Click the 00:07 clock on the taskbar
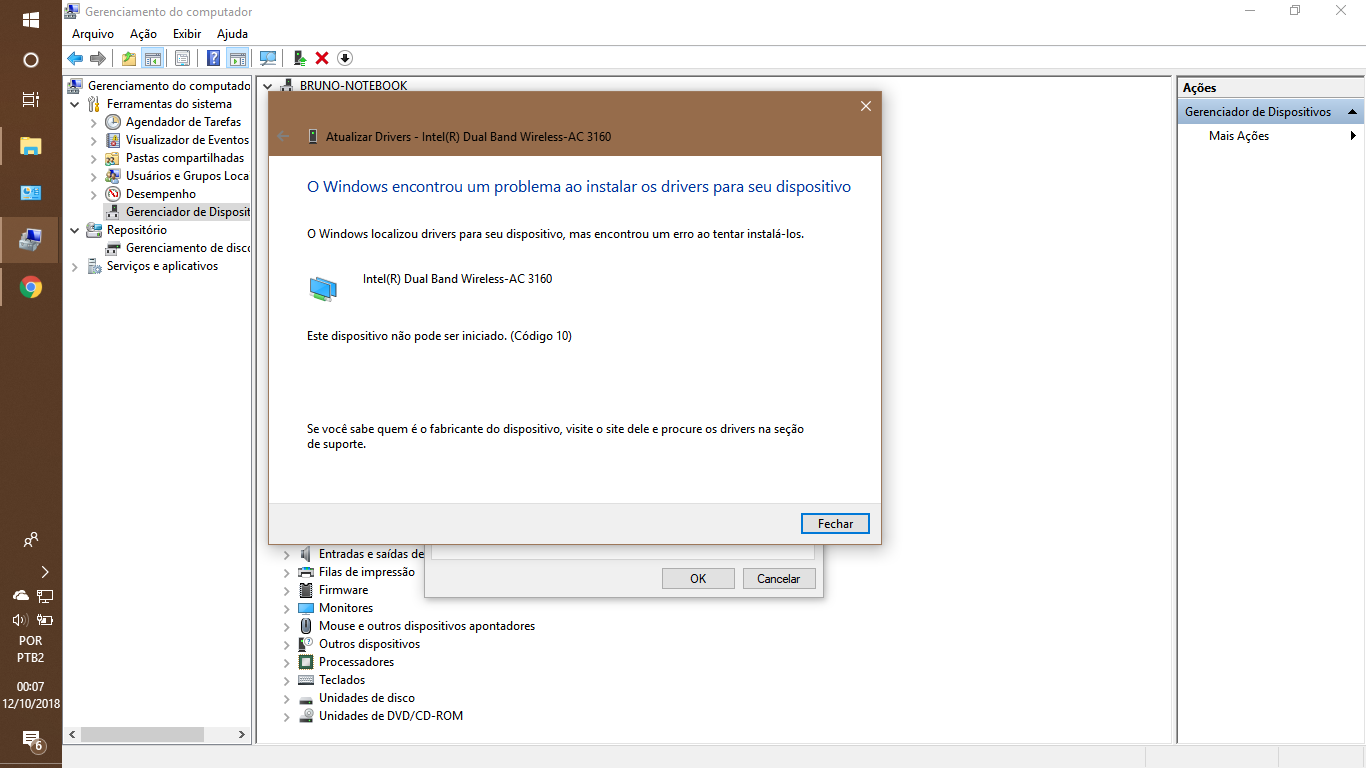Screen dimensions: 1366x768 (x=31, y=687)
